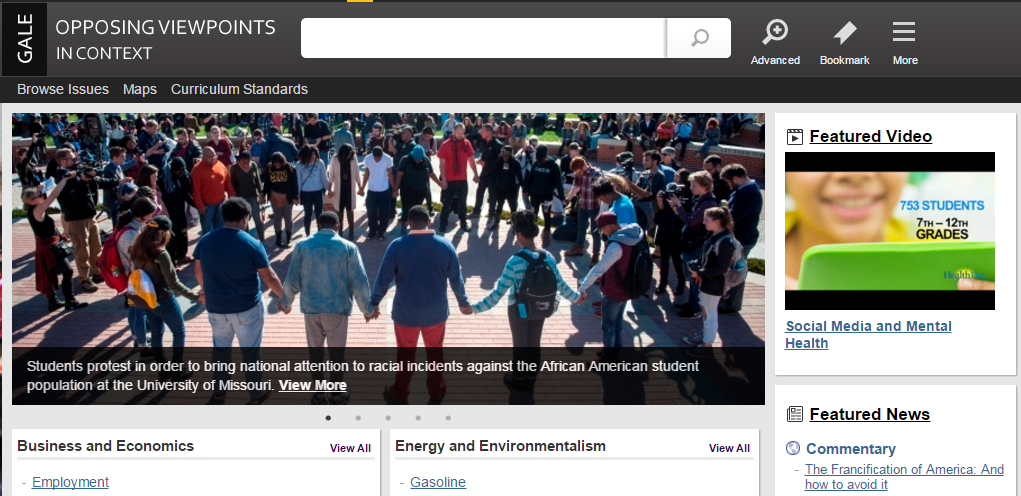Click the Business and Economics heading
This screenshot has width=1021, height=496.
[105, 446]
